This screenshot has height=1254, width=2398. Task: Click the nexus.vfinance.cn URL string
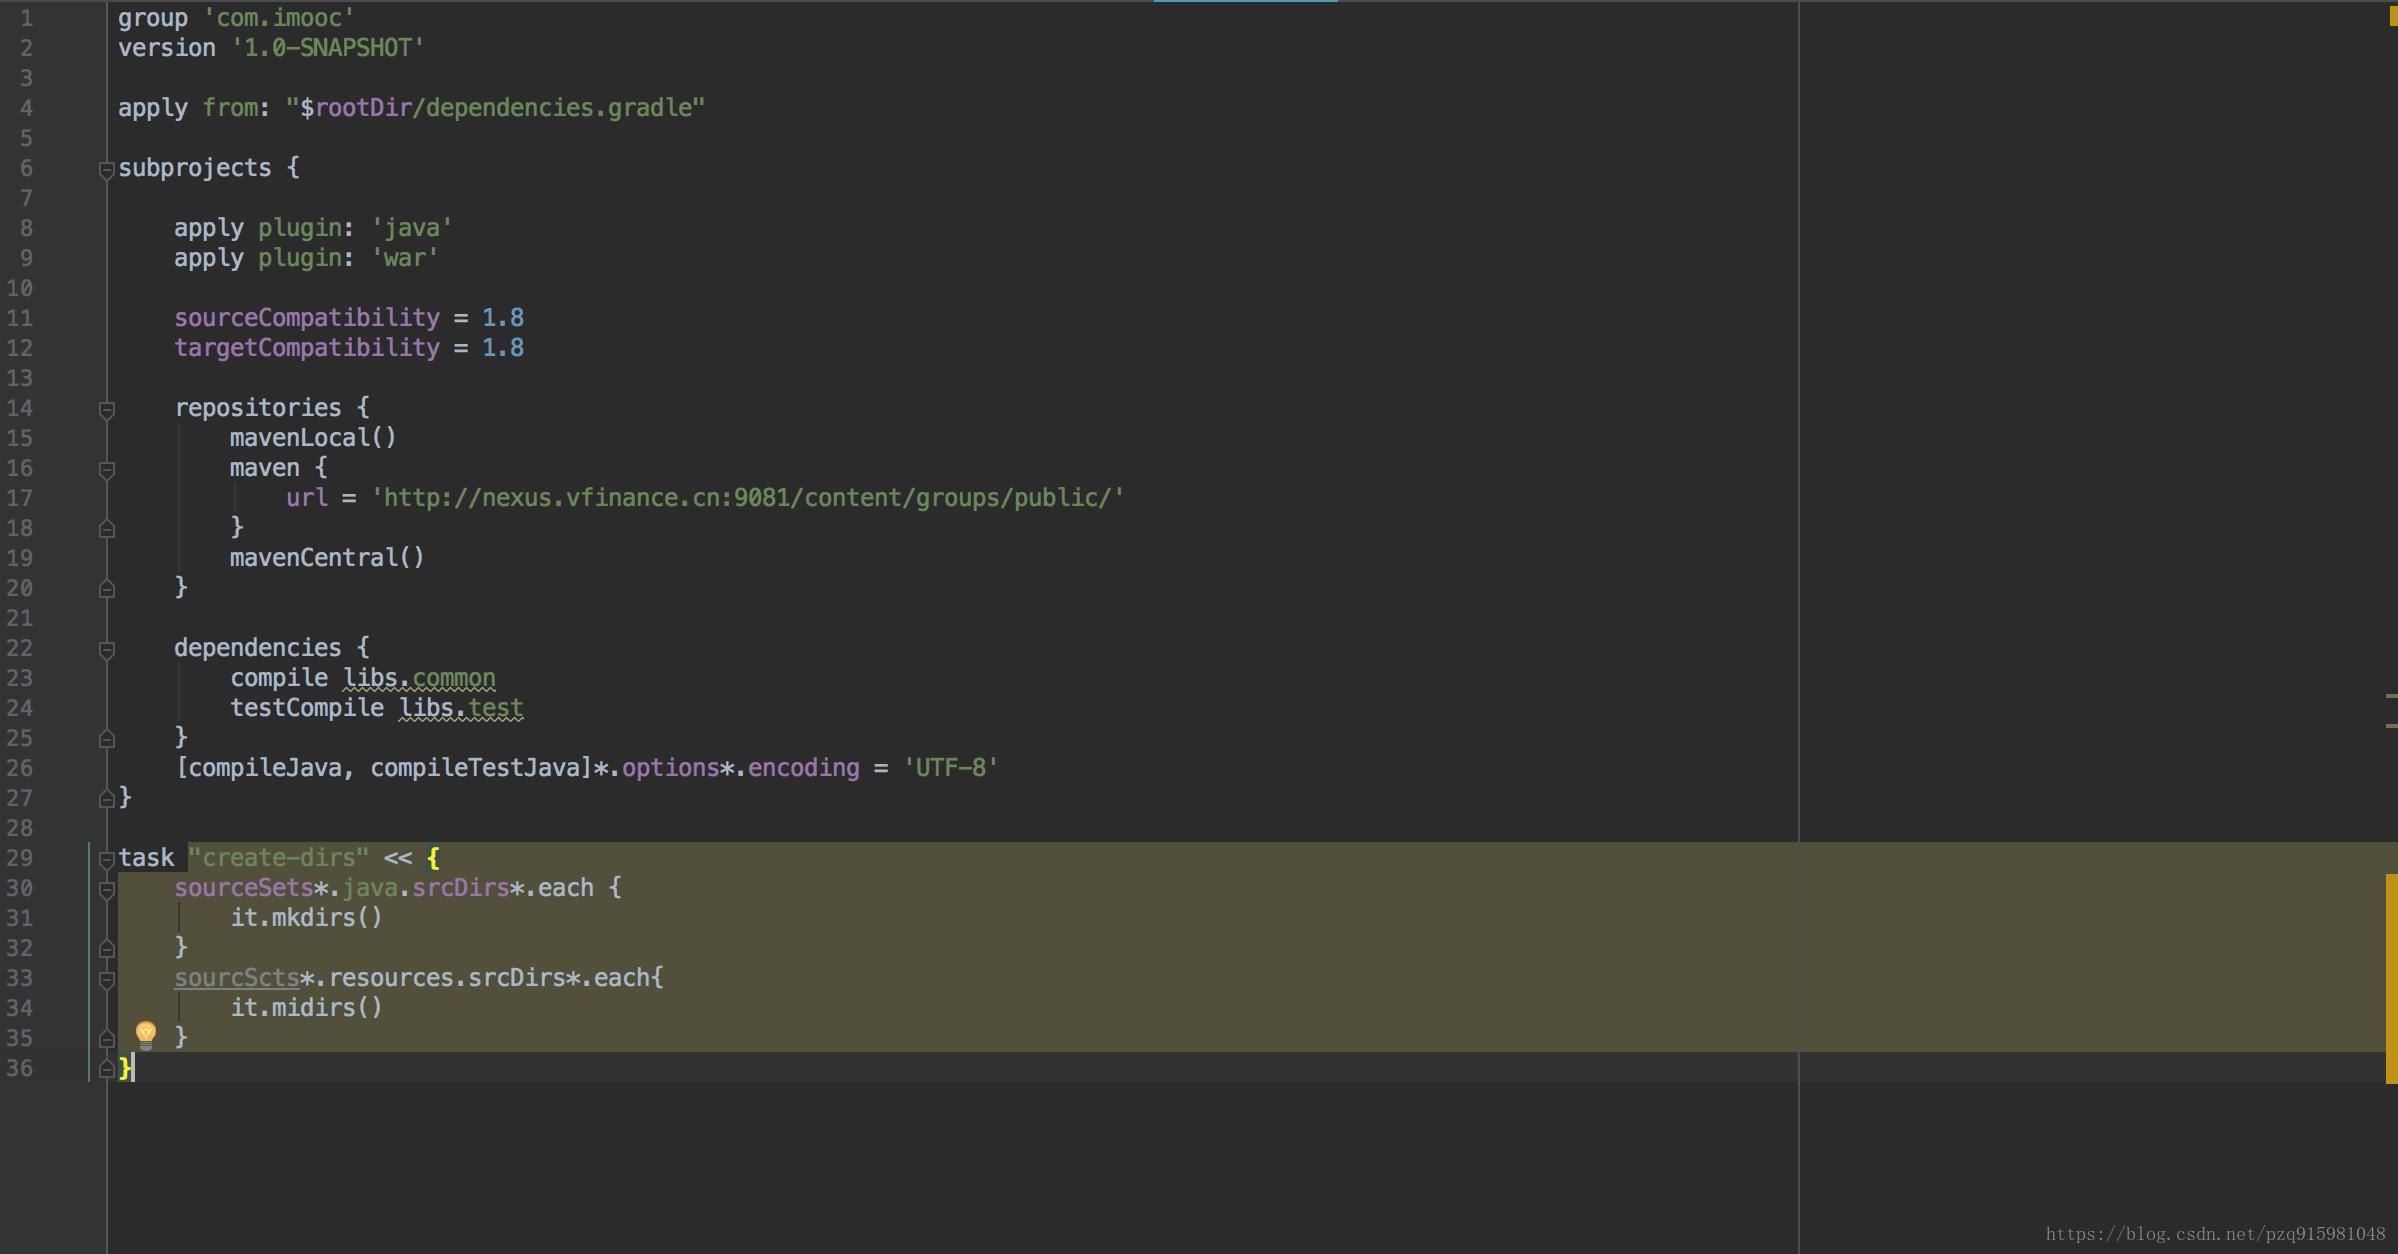point(748,498)
